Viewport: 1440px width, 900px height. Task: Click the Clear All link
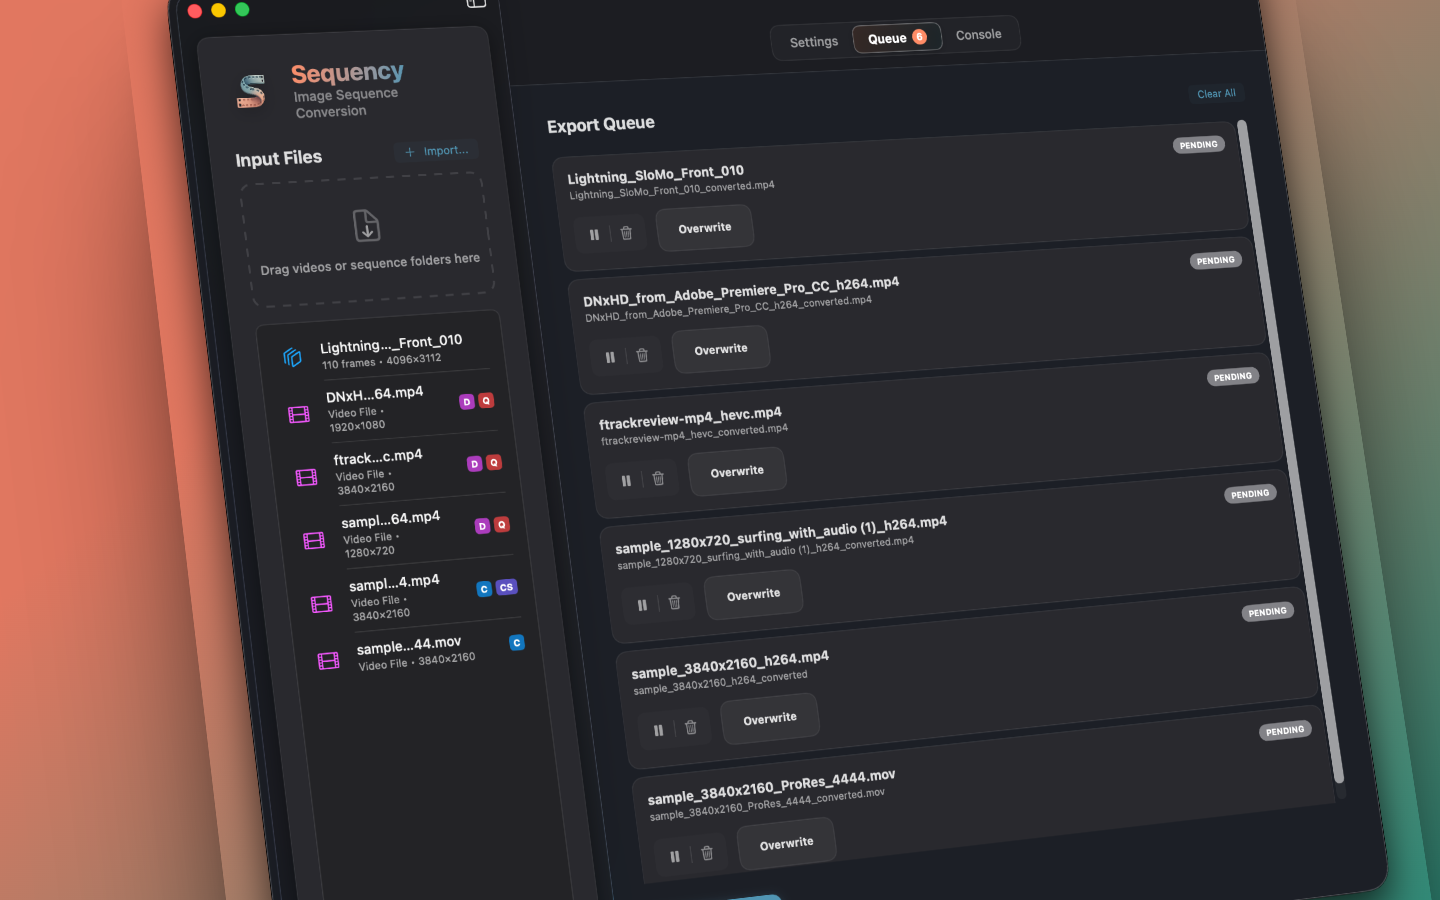tap(1216, 93)
